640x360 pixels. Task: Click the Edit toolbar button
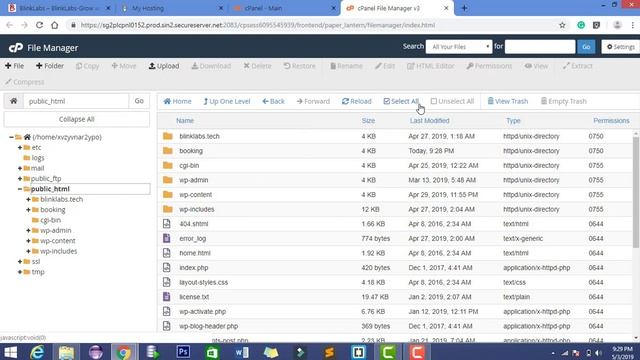(385, 66)
